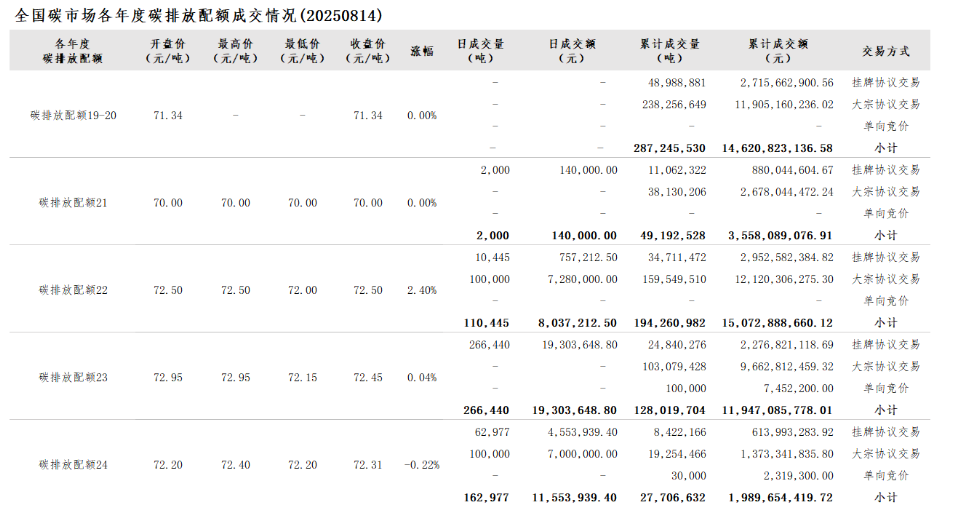Click the table title dated 20250814

coord(199,16)
